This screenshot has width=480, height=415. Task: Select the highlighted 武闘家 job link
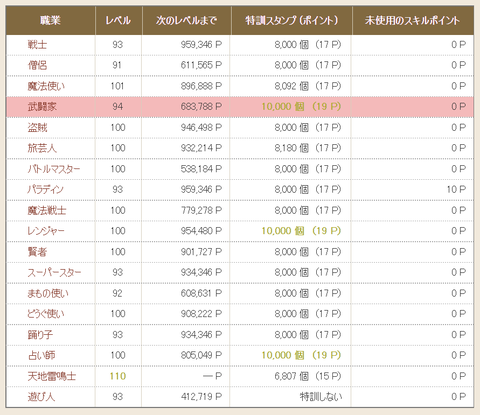42,107
